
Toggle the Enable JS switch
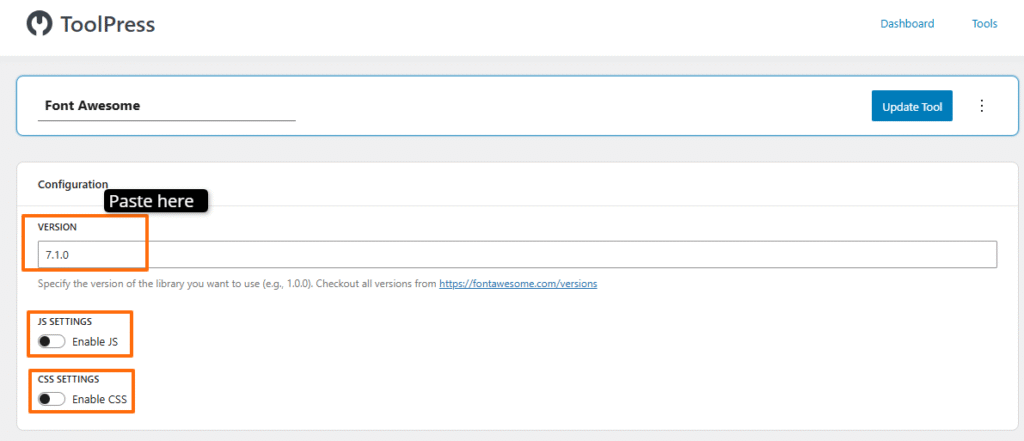pyautogui.click(x=51, y=342)
